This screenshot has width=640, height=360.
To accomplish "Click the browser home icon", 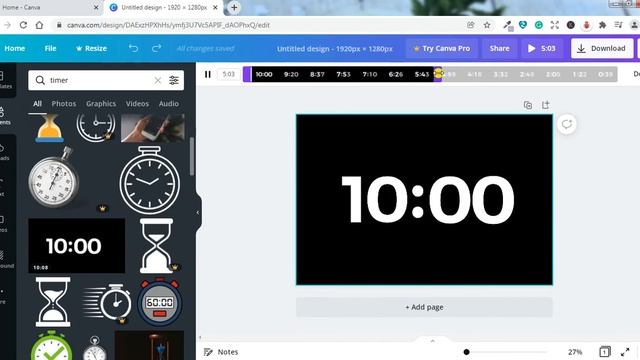I will (39, 25).
